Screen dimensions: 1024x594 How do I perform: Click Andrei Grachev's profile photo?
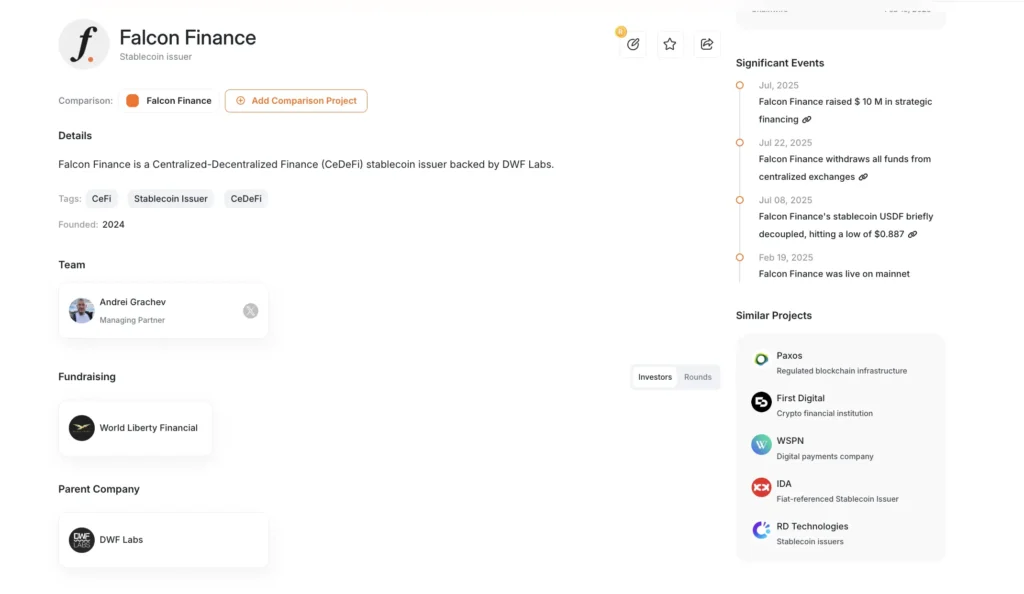point(82,311)
